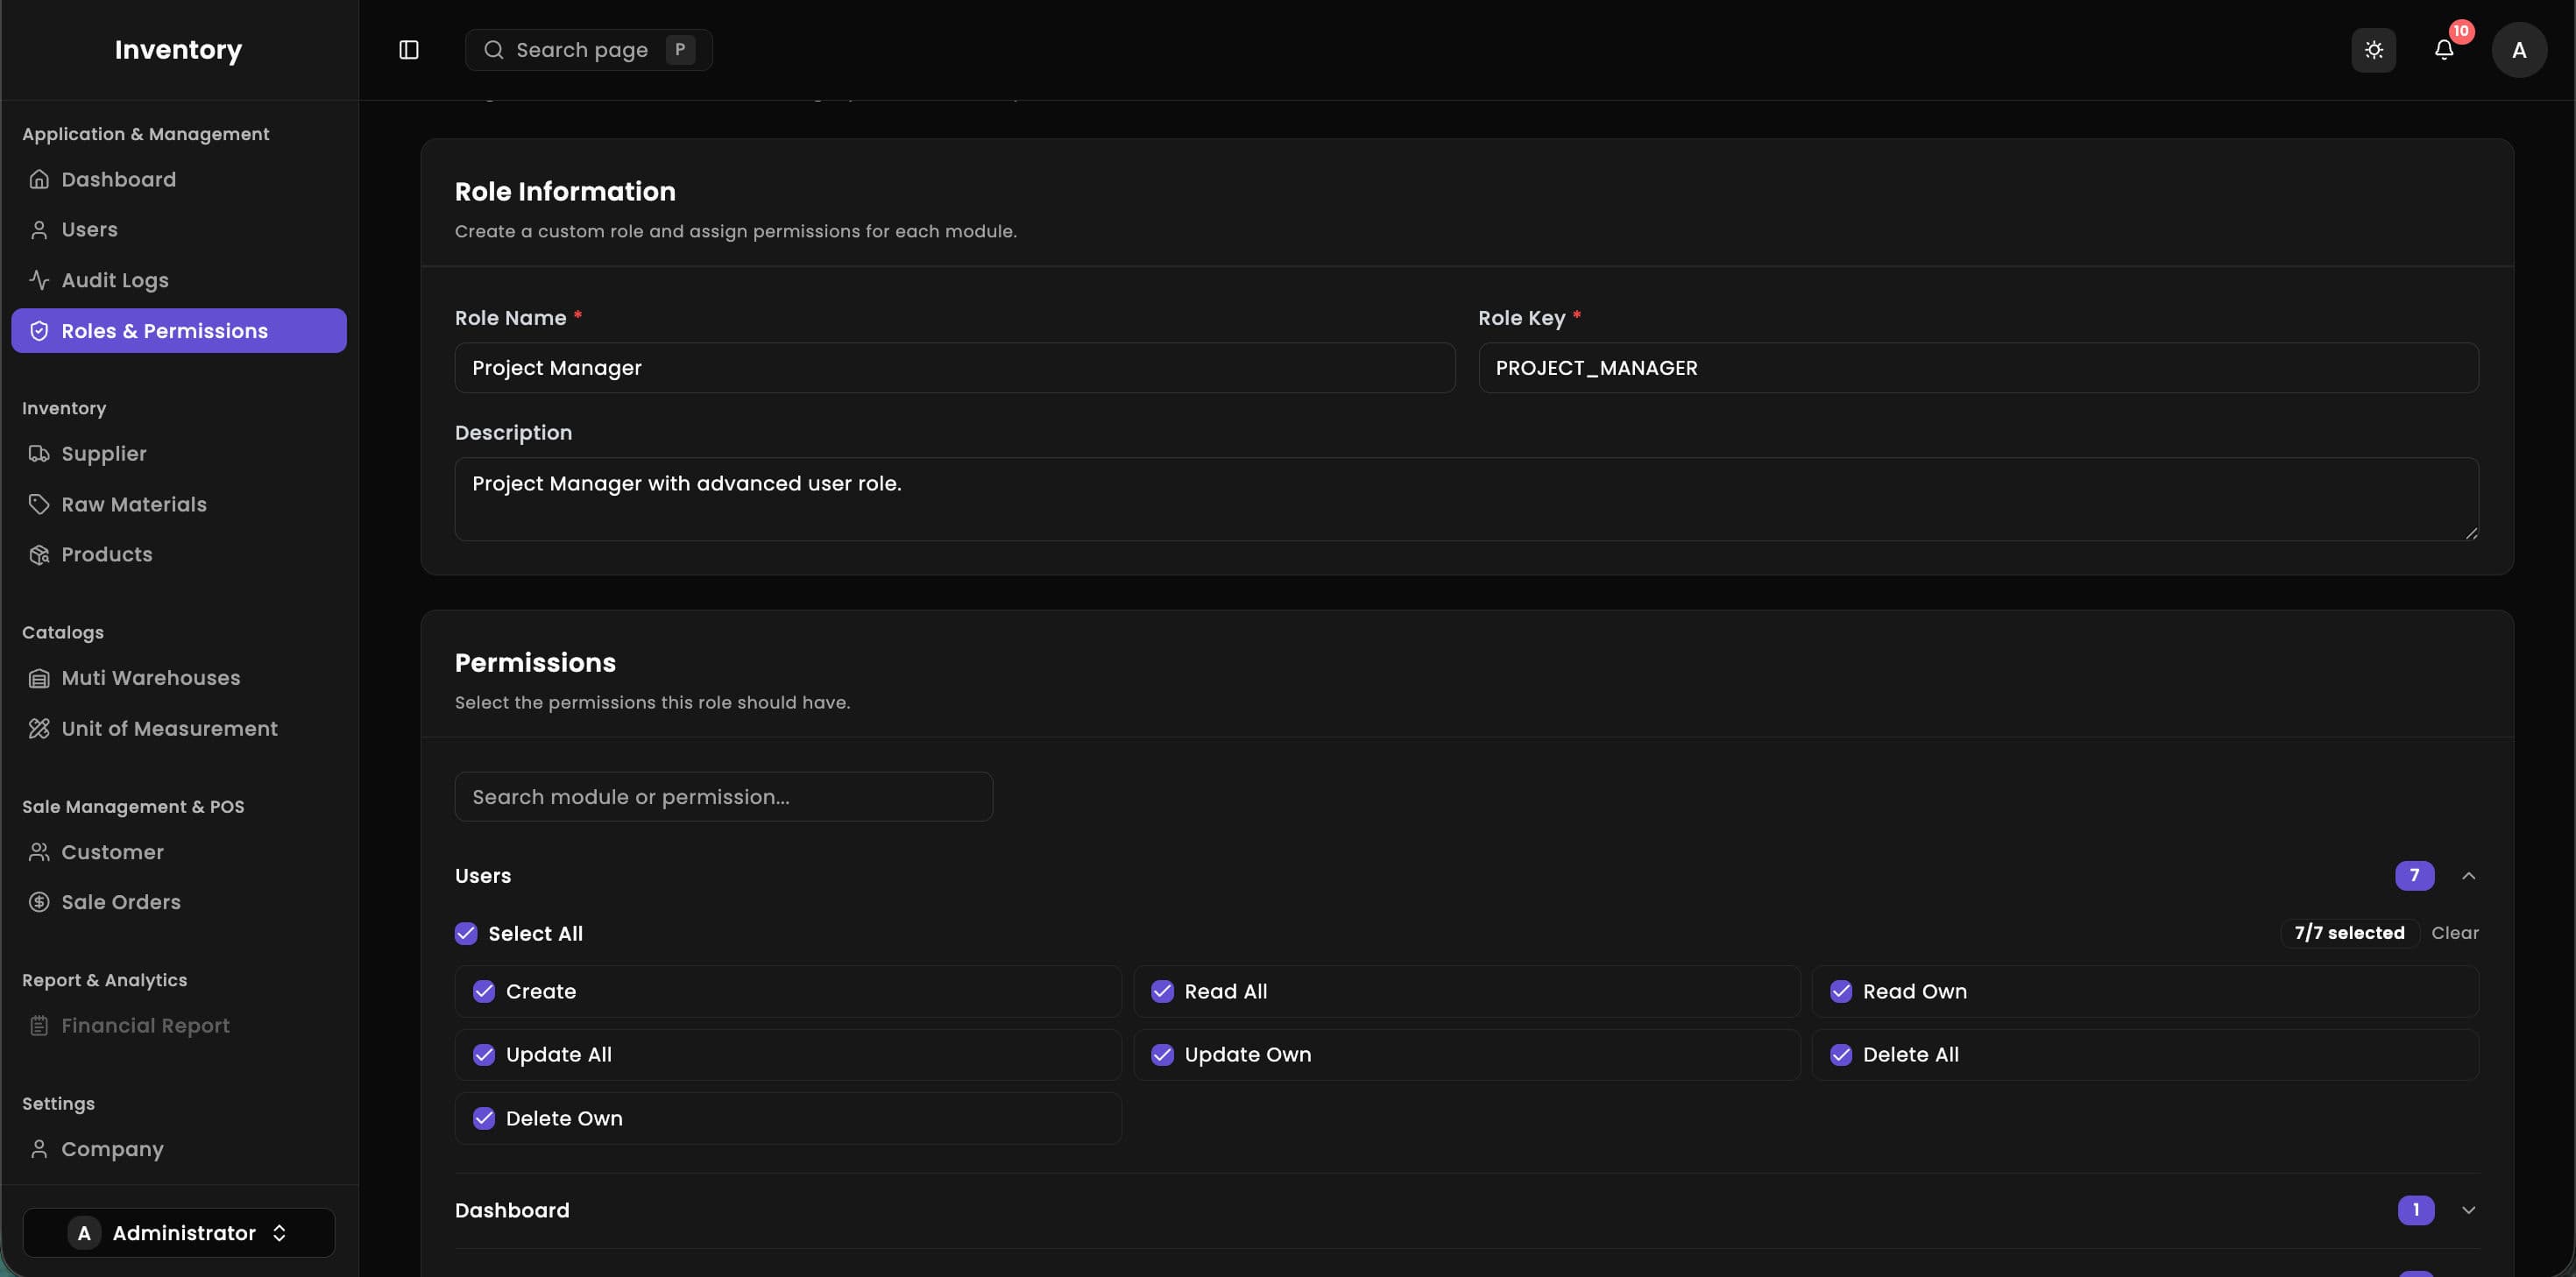Click the red 10 notification badge
This screenshot has width=2576, height=1277.
(2461, 31)
